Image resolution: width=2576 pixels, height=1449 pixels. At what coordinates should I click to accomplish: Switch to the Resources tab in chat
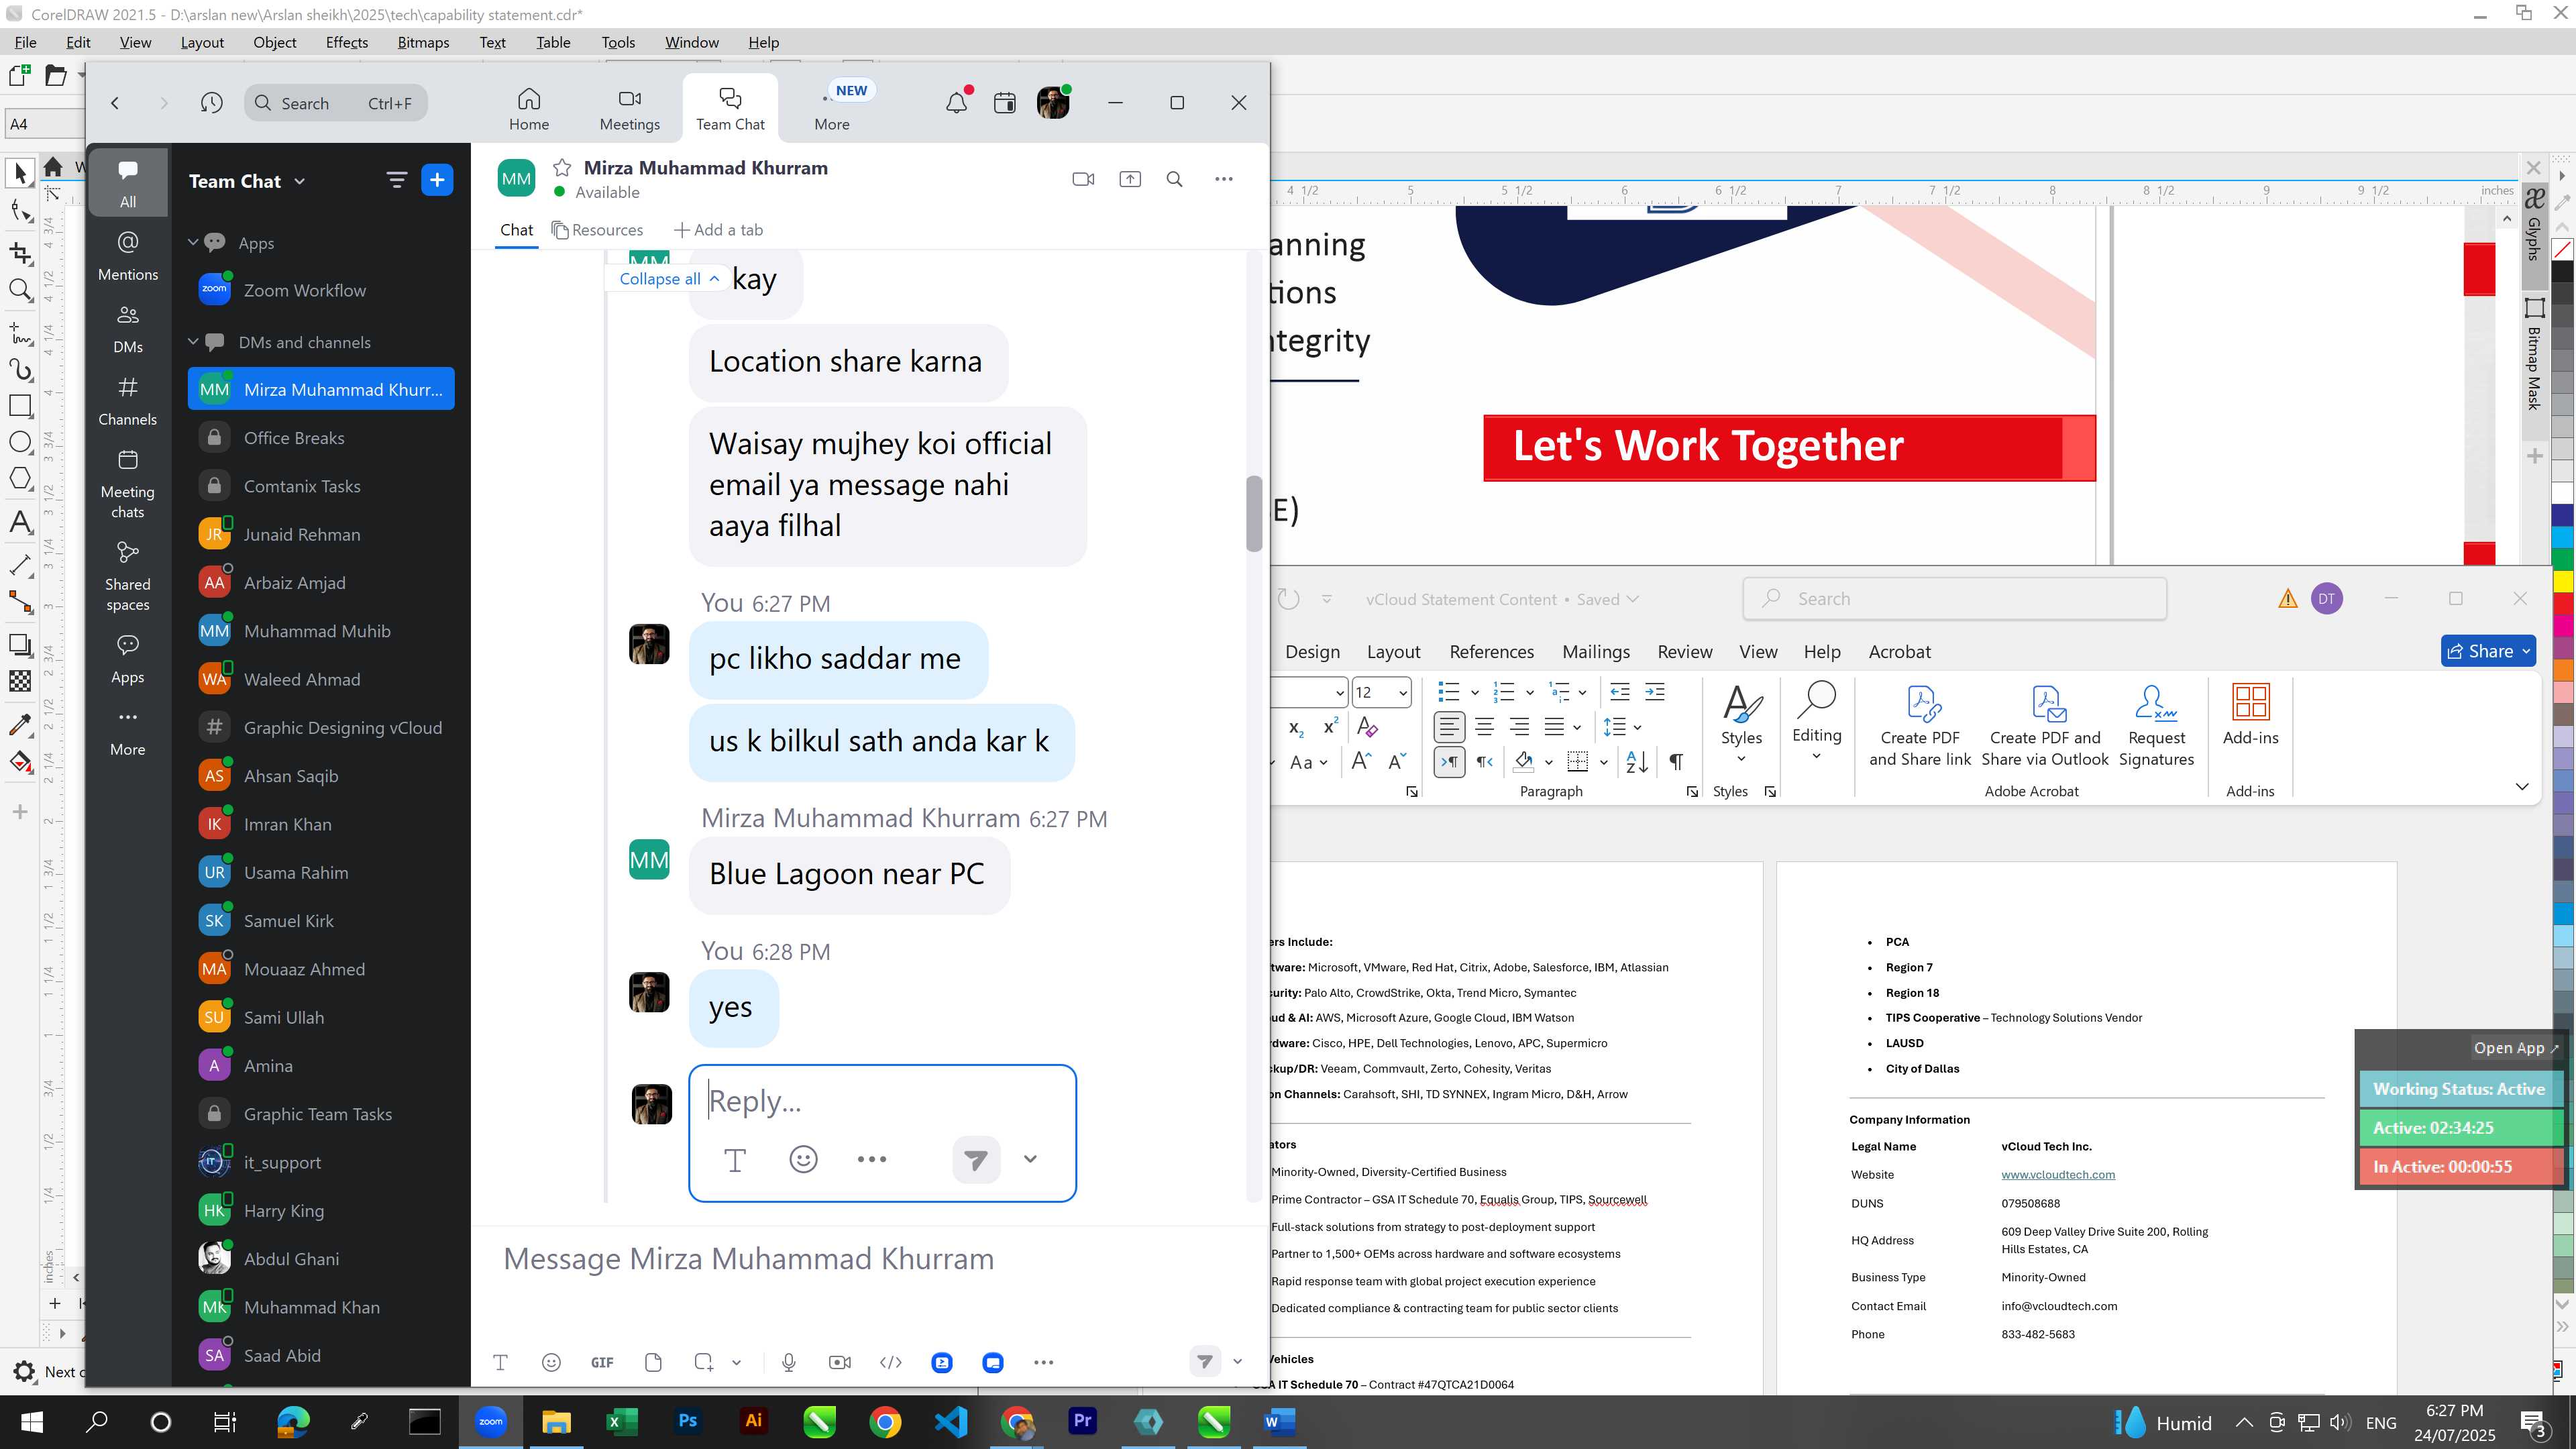pos(598,230)
